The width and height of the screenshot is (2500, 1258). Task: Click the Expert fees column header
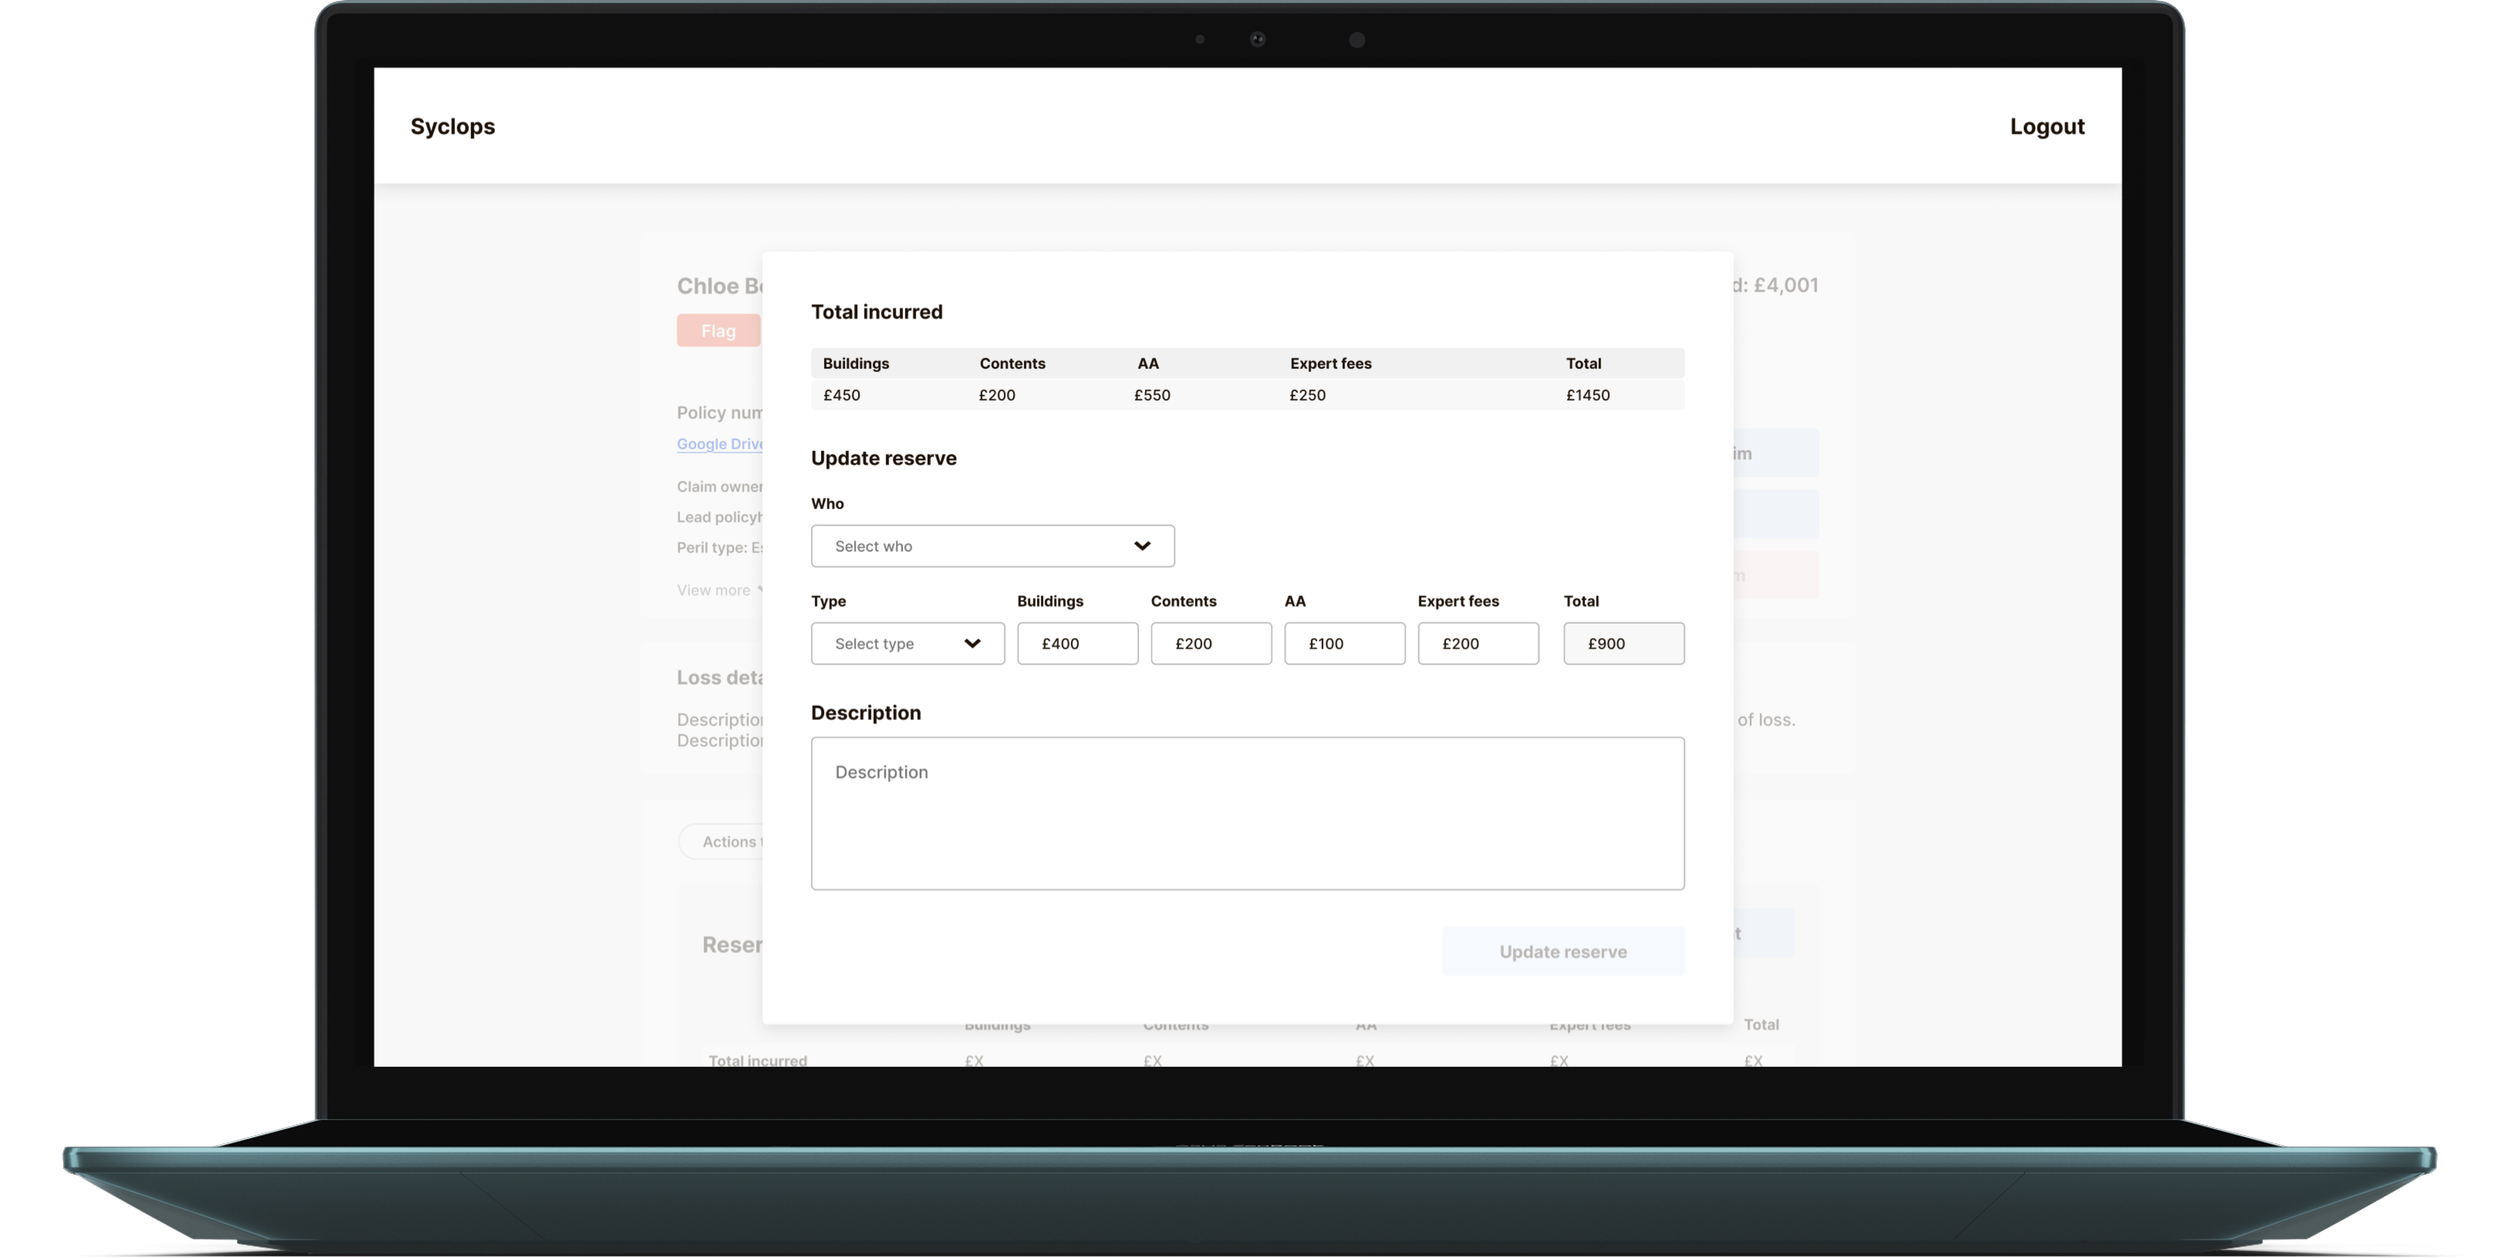coord(1330,363)
